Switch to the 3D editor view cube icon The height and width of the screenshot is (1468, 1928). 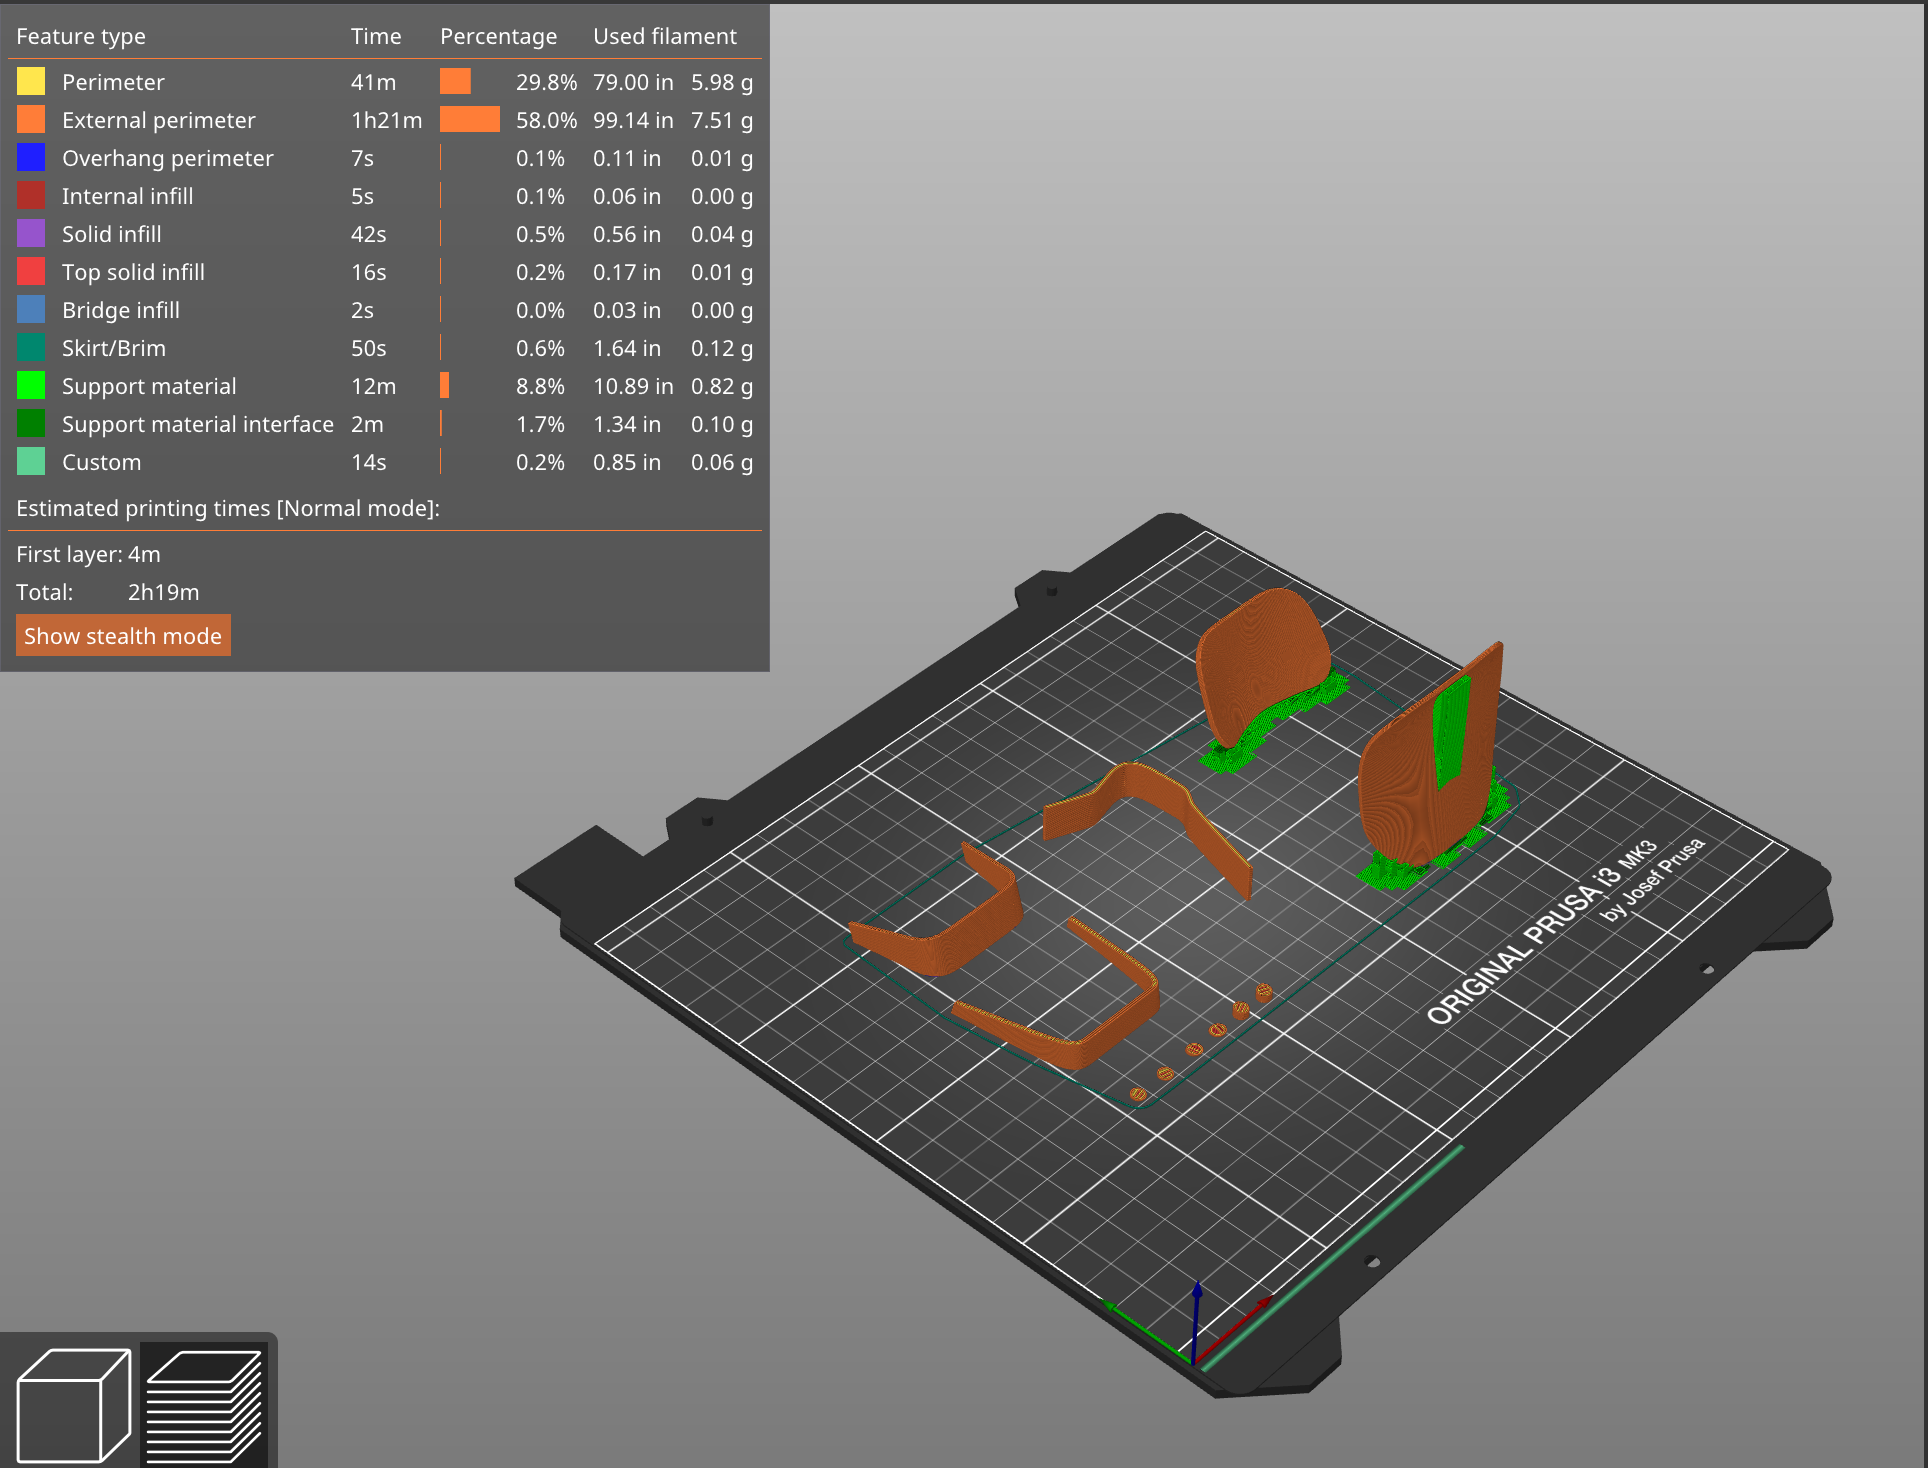click(73, 1405)
